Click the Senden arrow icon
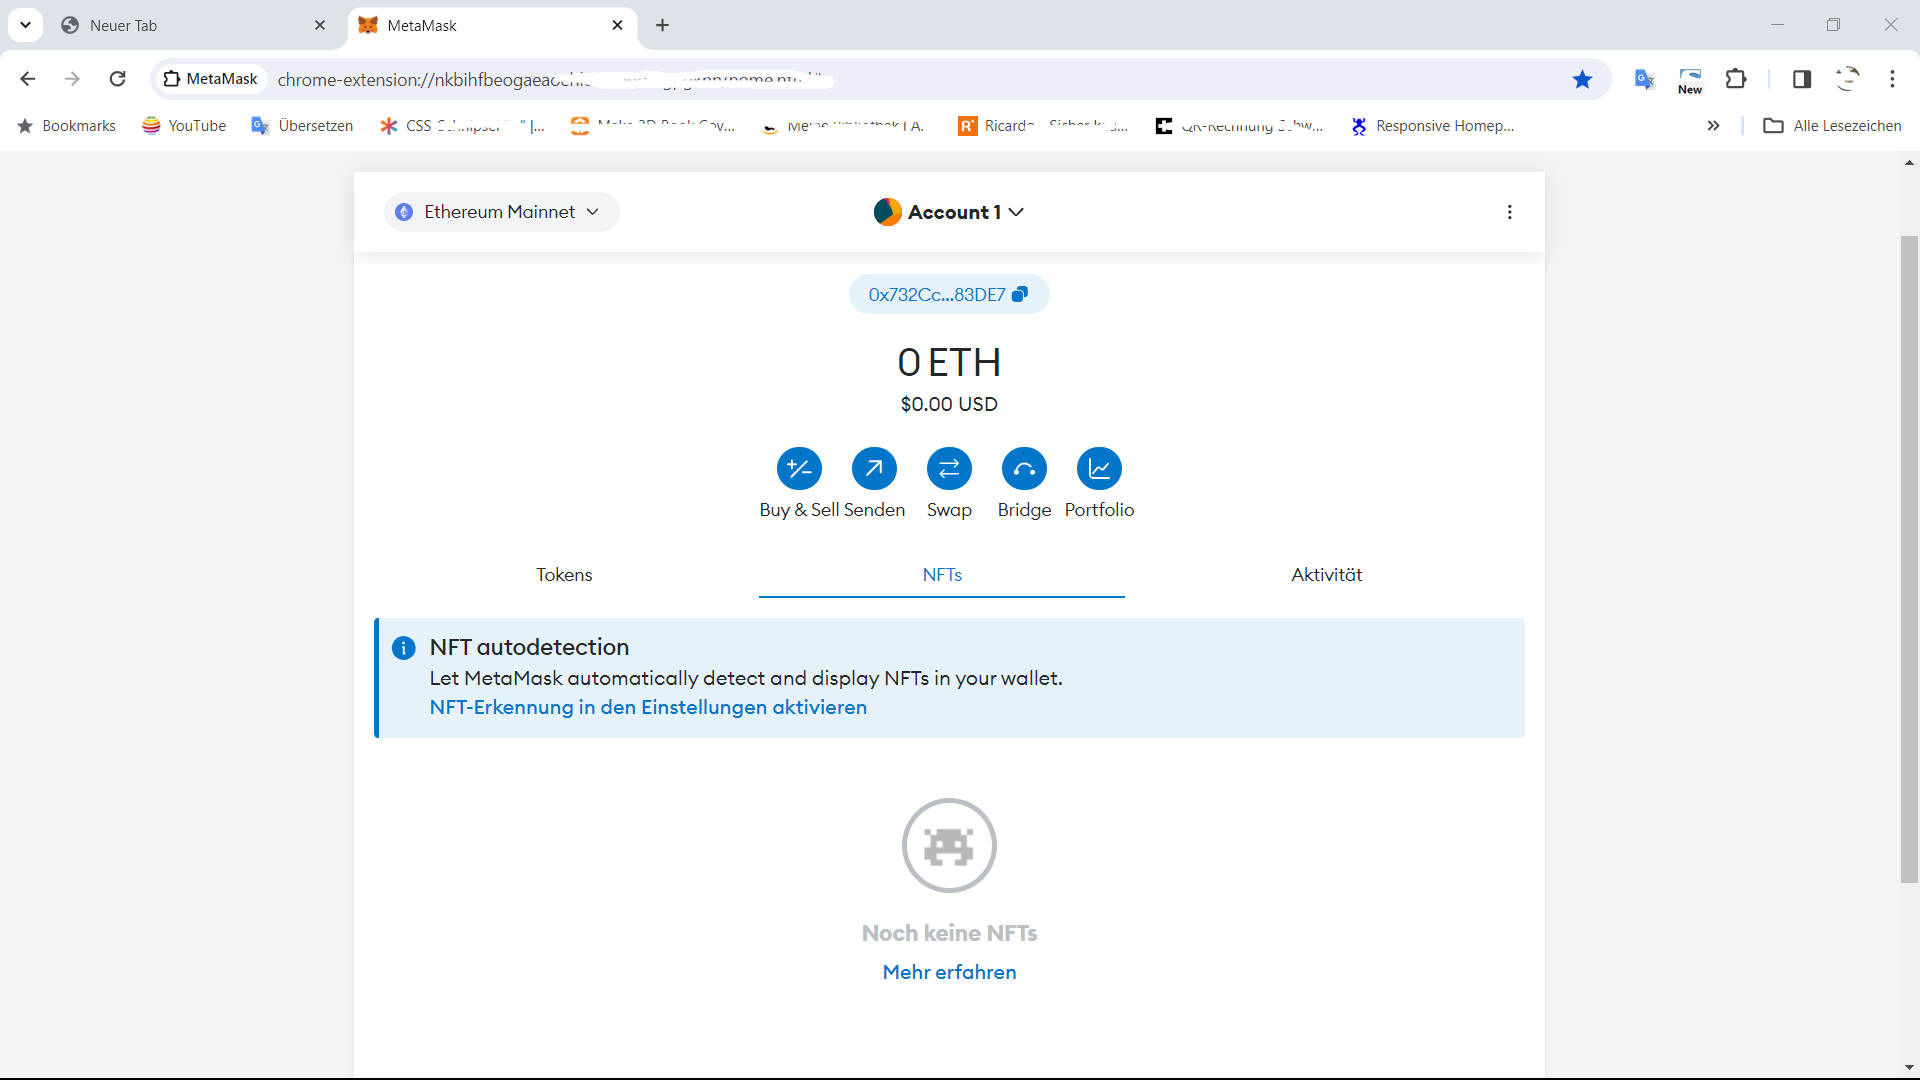The height and width of the screenshot is (1080, 1920). [x=874, y=468]
